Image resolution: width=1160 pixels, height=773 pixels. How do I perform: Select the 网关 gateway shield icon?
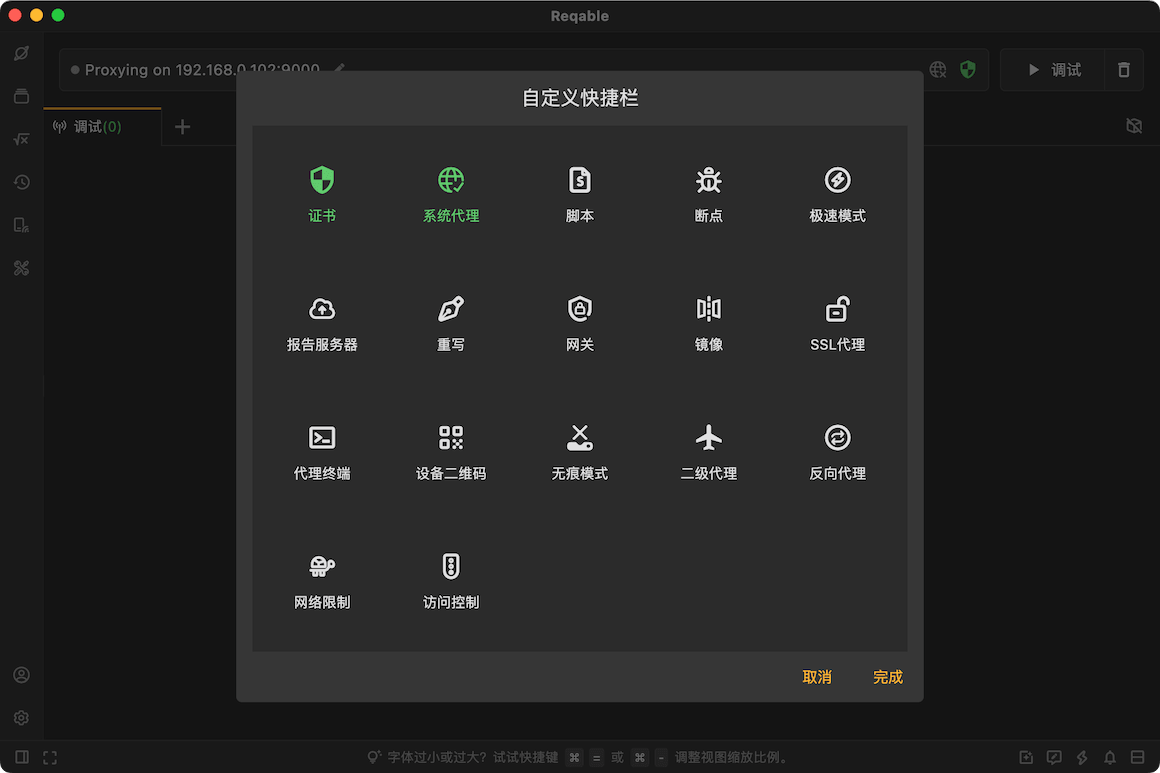579,308
